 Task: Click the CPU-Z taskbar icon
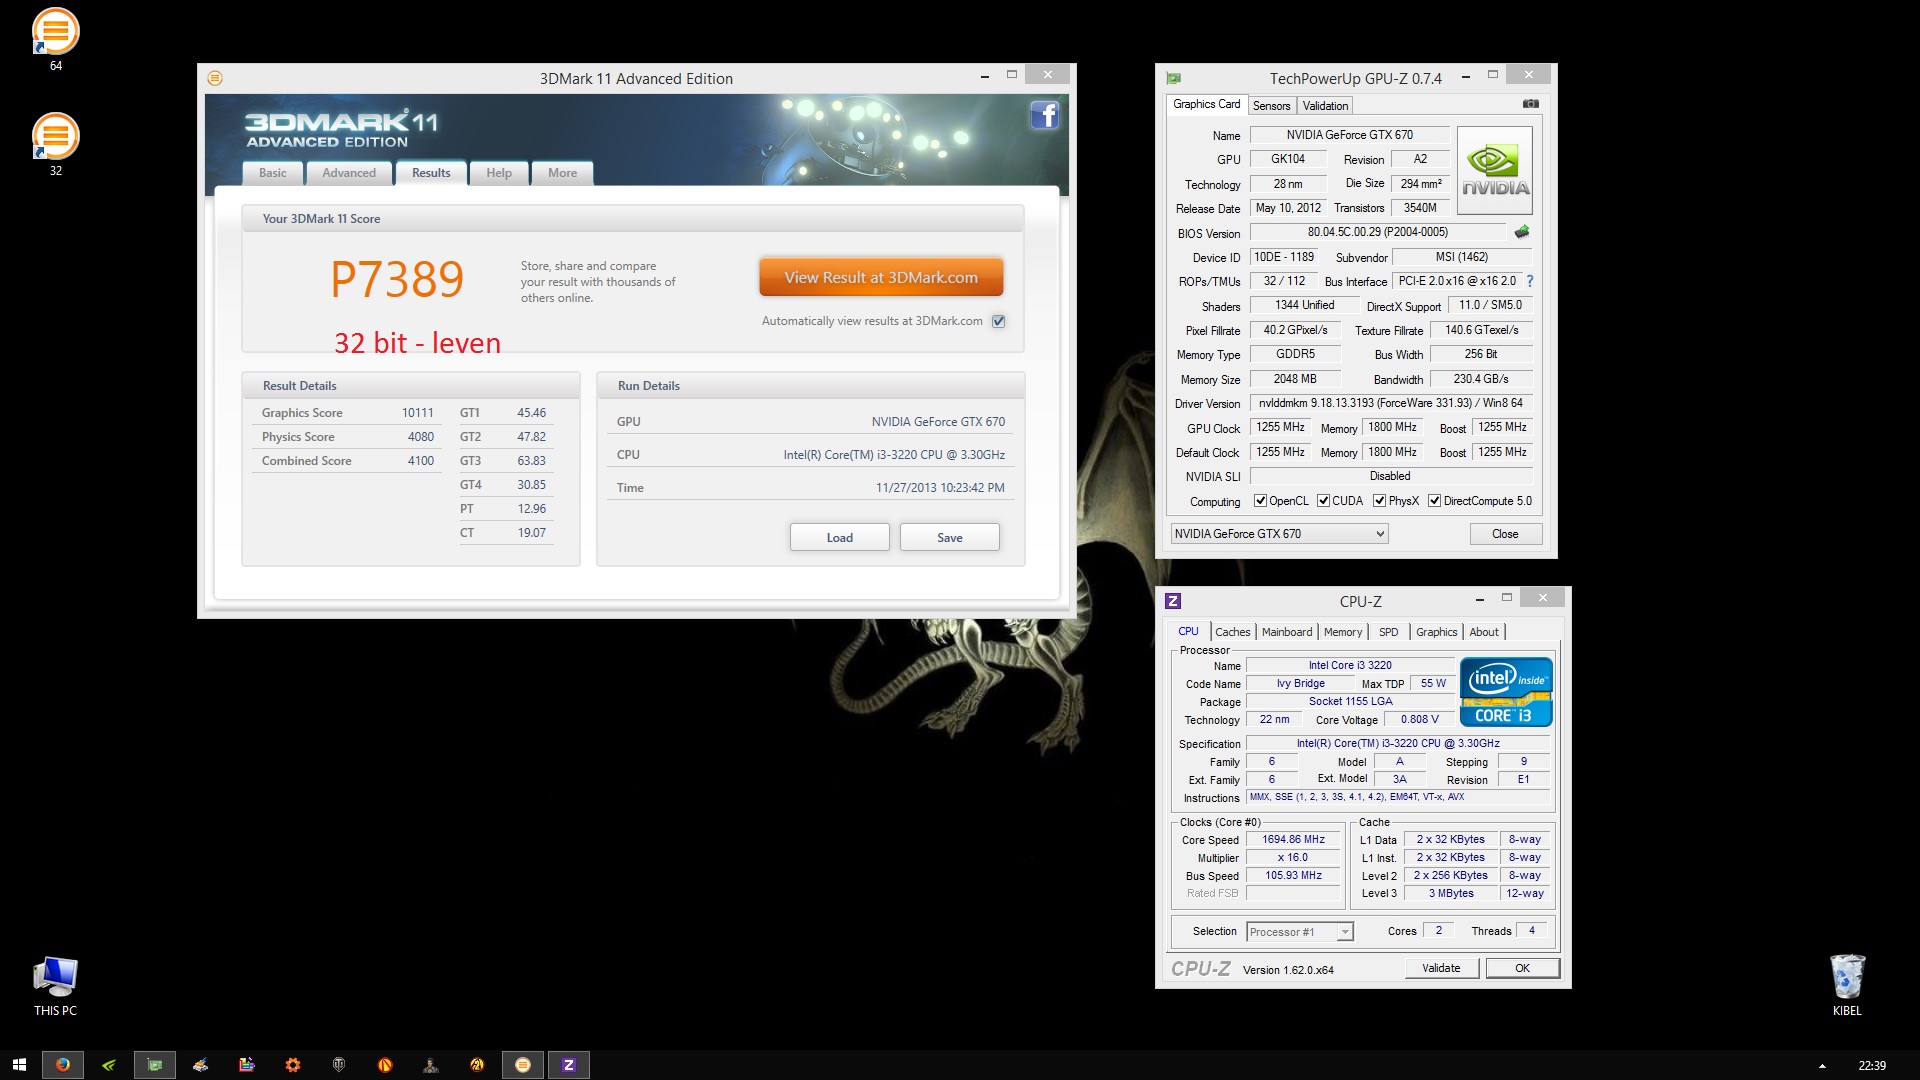568,1065
